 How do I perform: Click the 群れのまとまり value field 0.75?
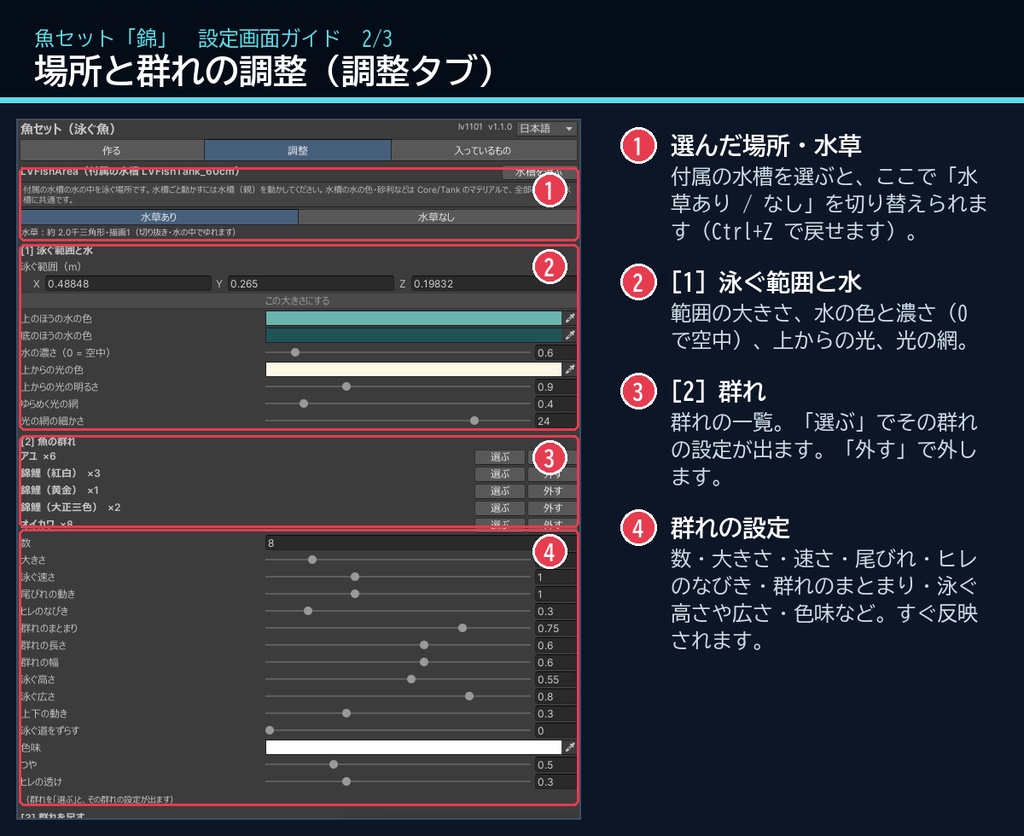pyautogui.click(x=555, y=628)
